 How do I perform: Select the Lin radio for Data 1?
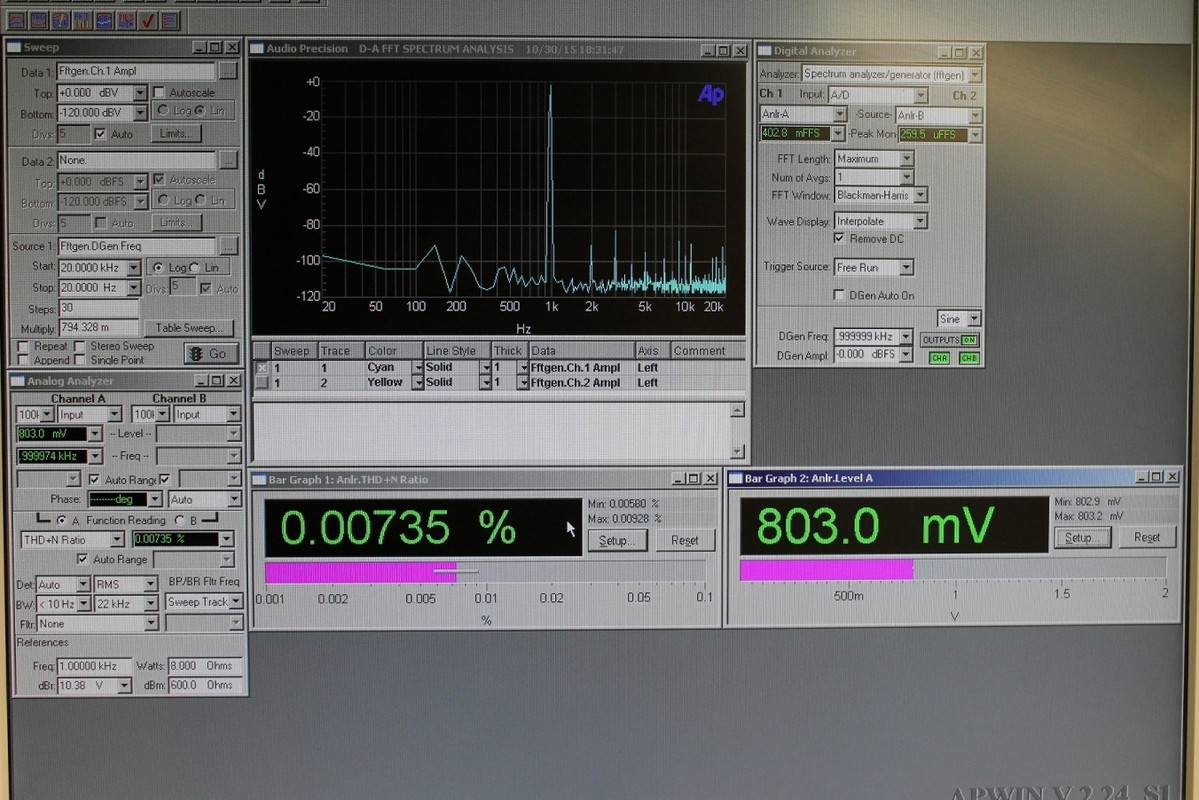point(200,111)
